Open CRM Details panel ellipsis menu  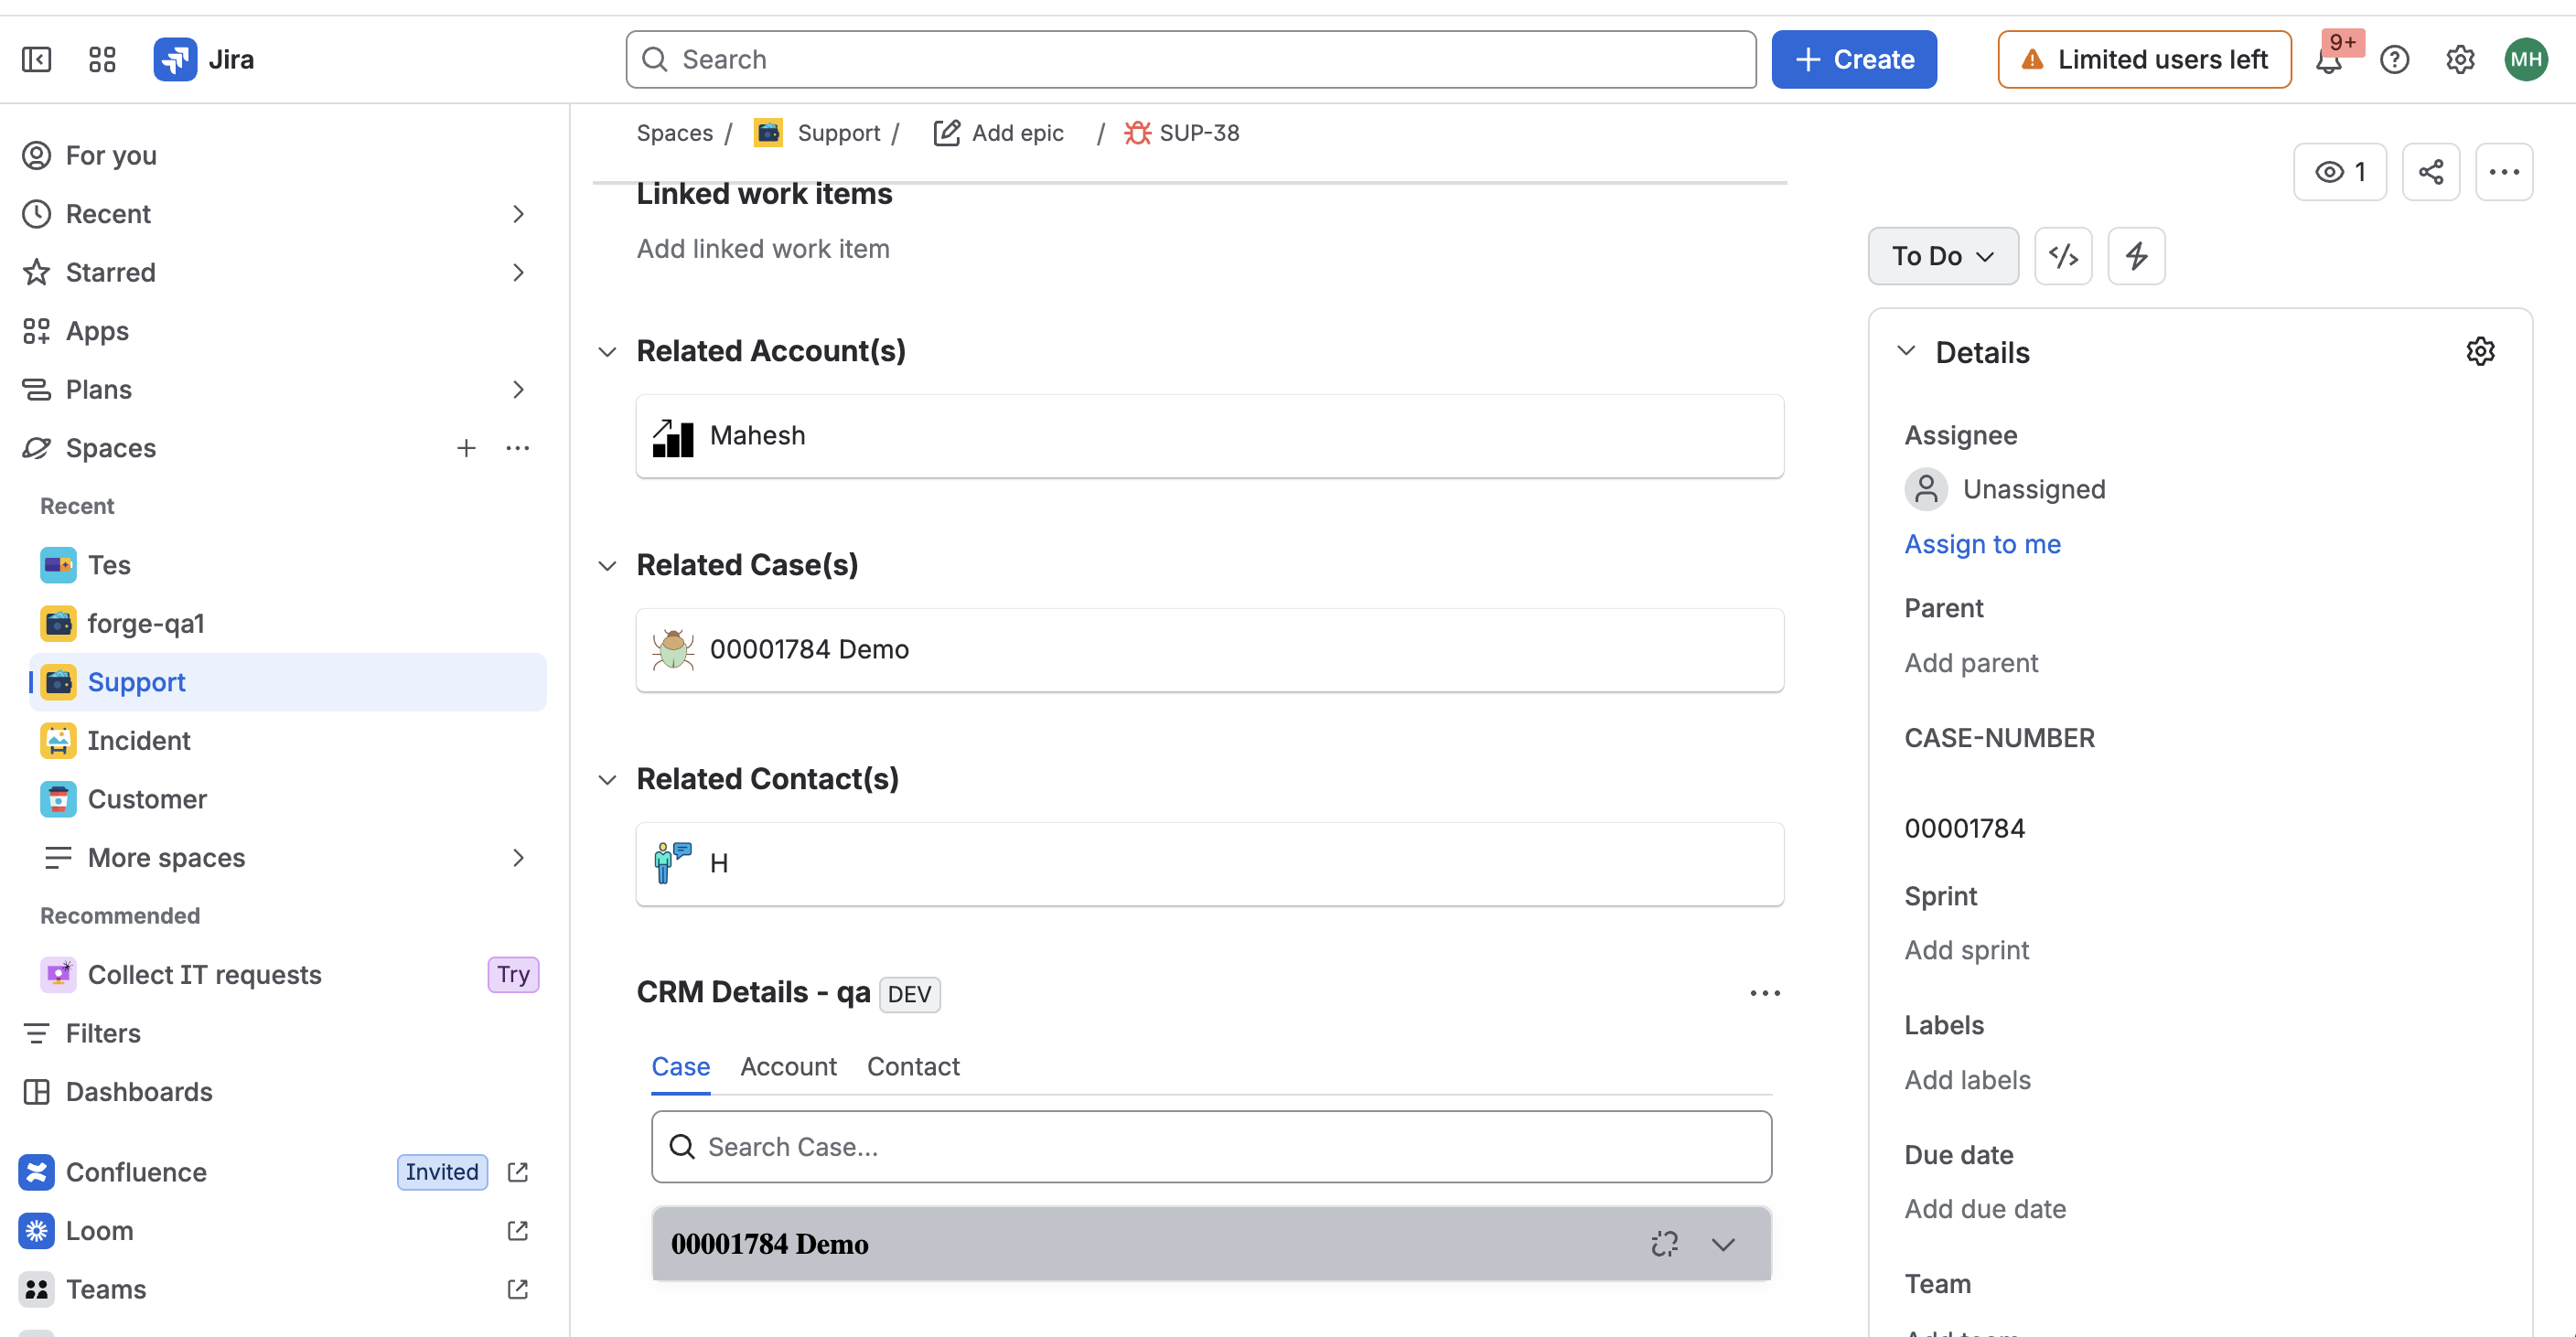(x=1765, y=993)
